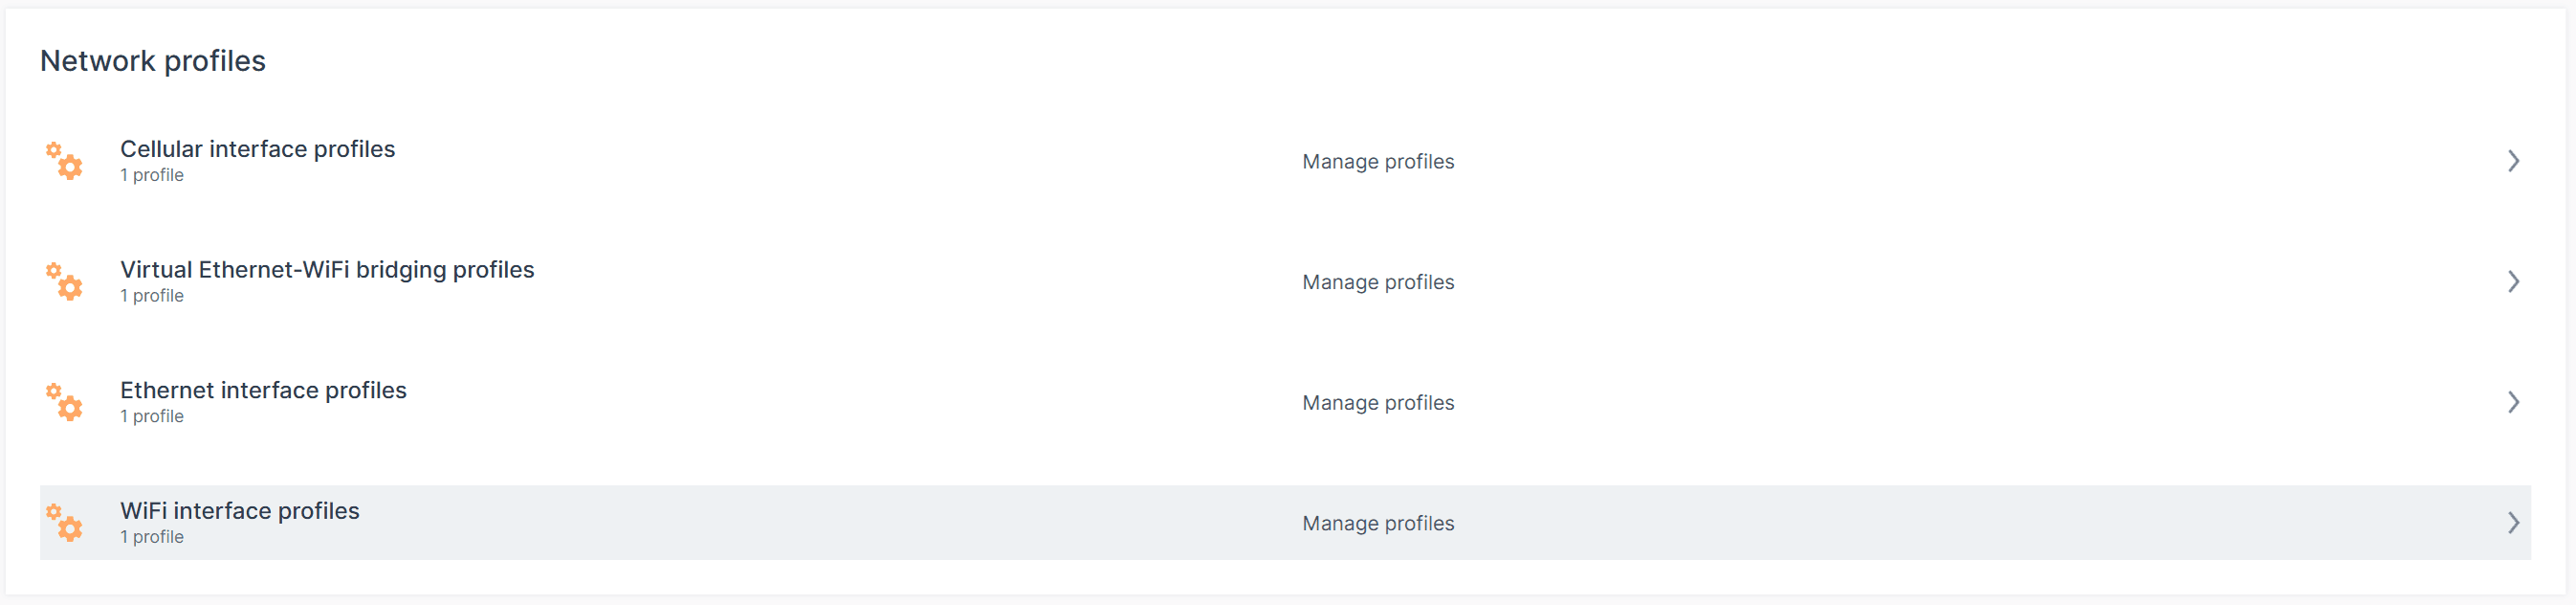Viewport: 2576px width, 605px height.
Task: Click the Cellular interface profiles gear icon
Action: pos(64,161)
